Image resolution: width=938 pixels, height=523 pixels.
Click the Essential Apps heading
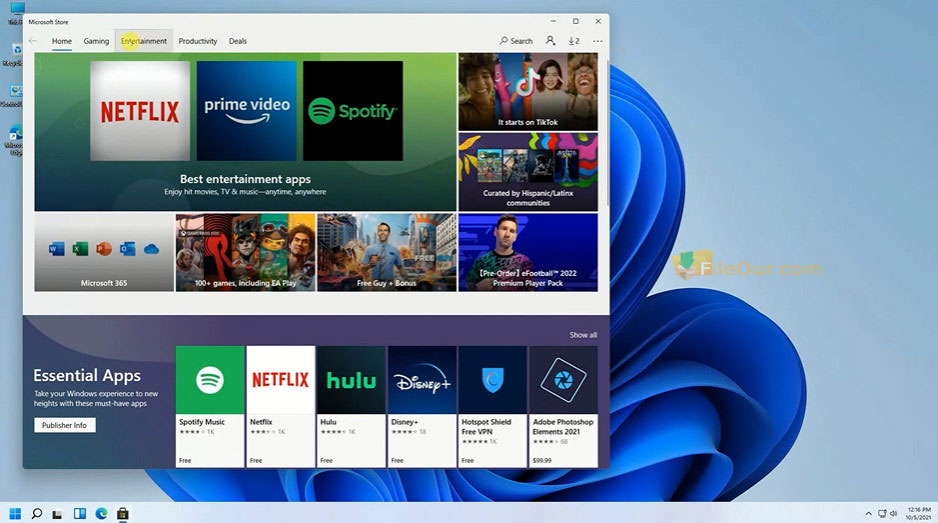click(87, 375)
